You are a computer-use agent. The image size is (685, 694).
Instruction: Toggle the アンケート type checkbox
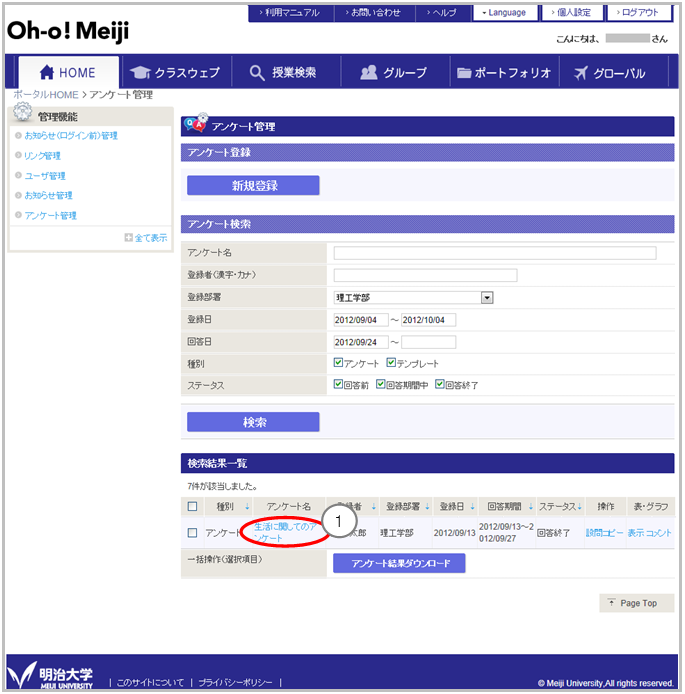click(338, 363)
